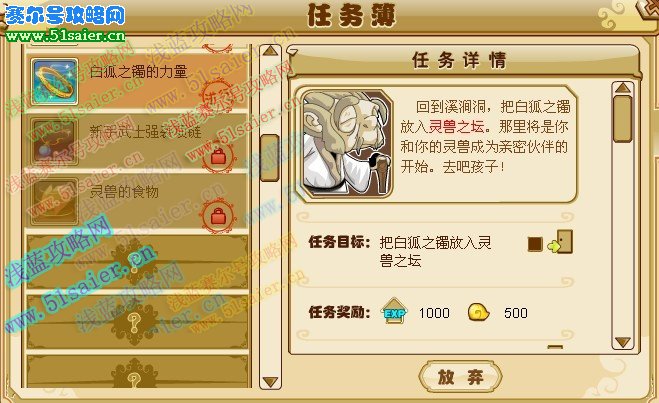
Task: Click quest list scrollbar down arrow
Action: point(270,382)
